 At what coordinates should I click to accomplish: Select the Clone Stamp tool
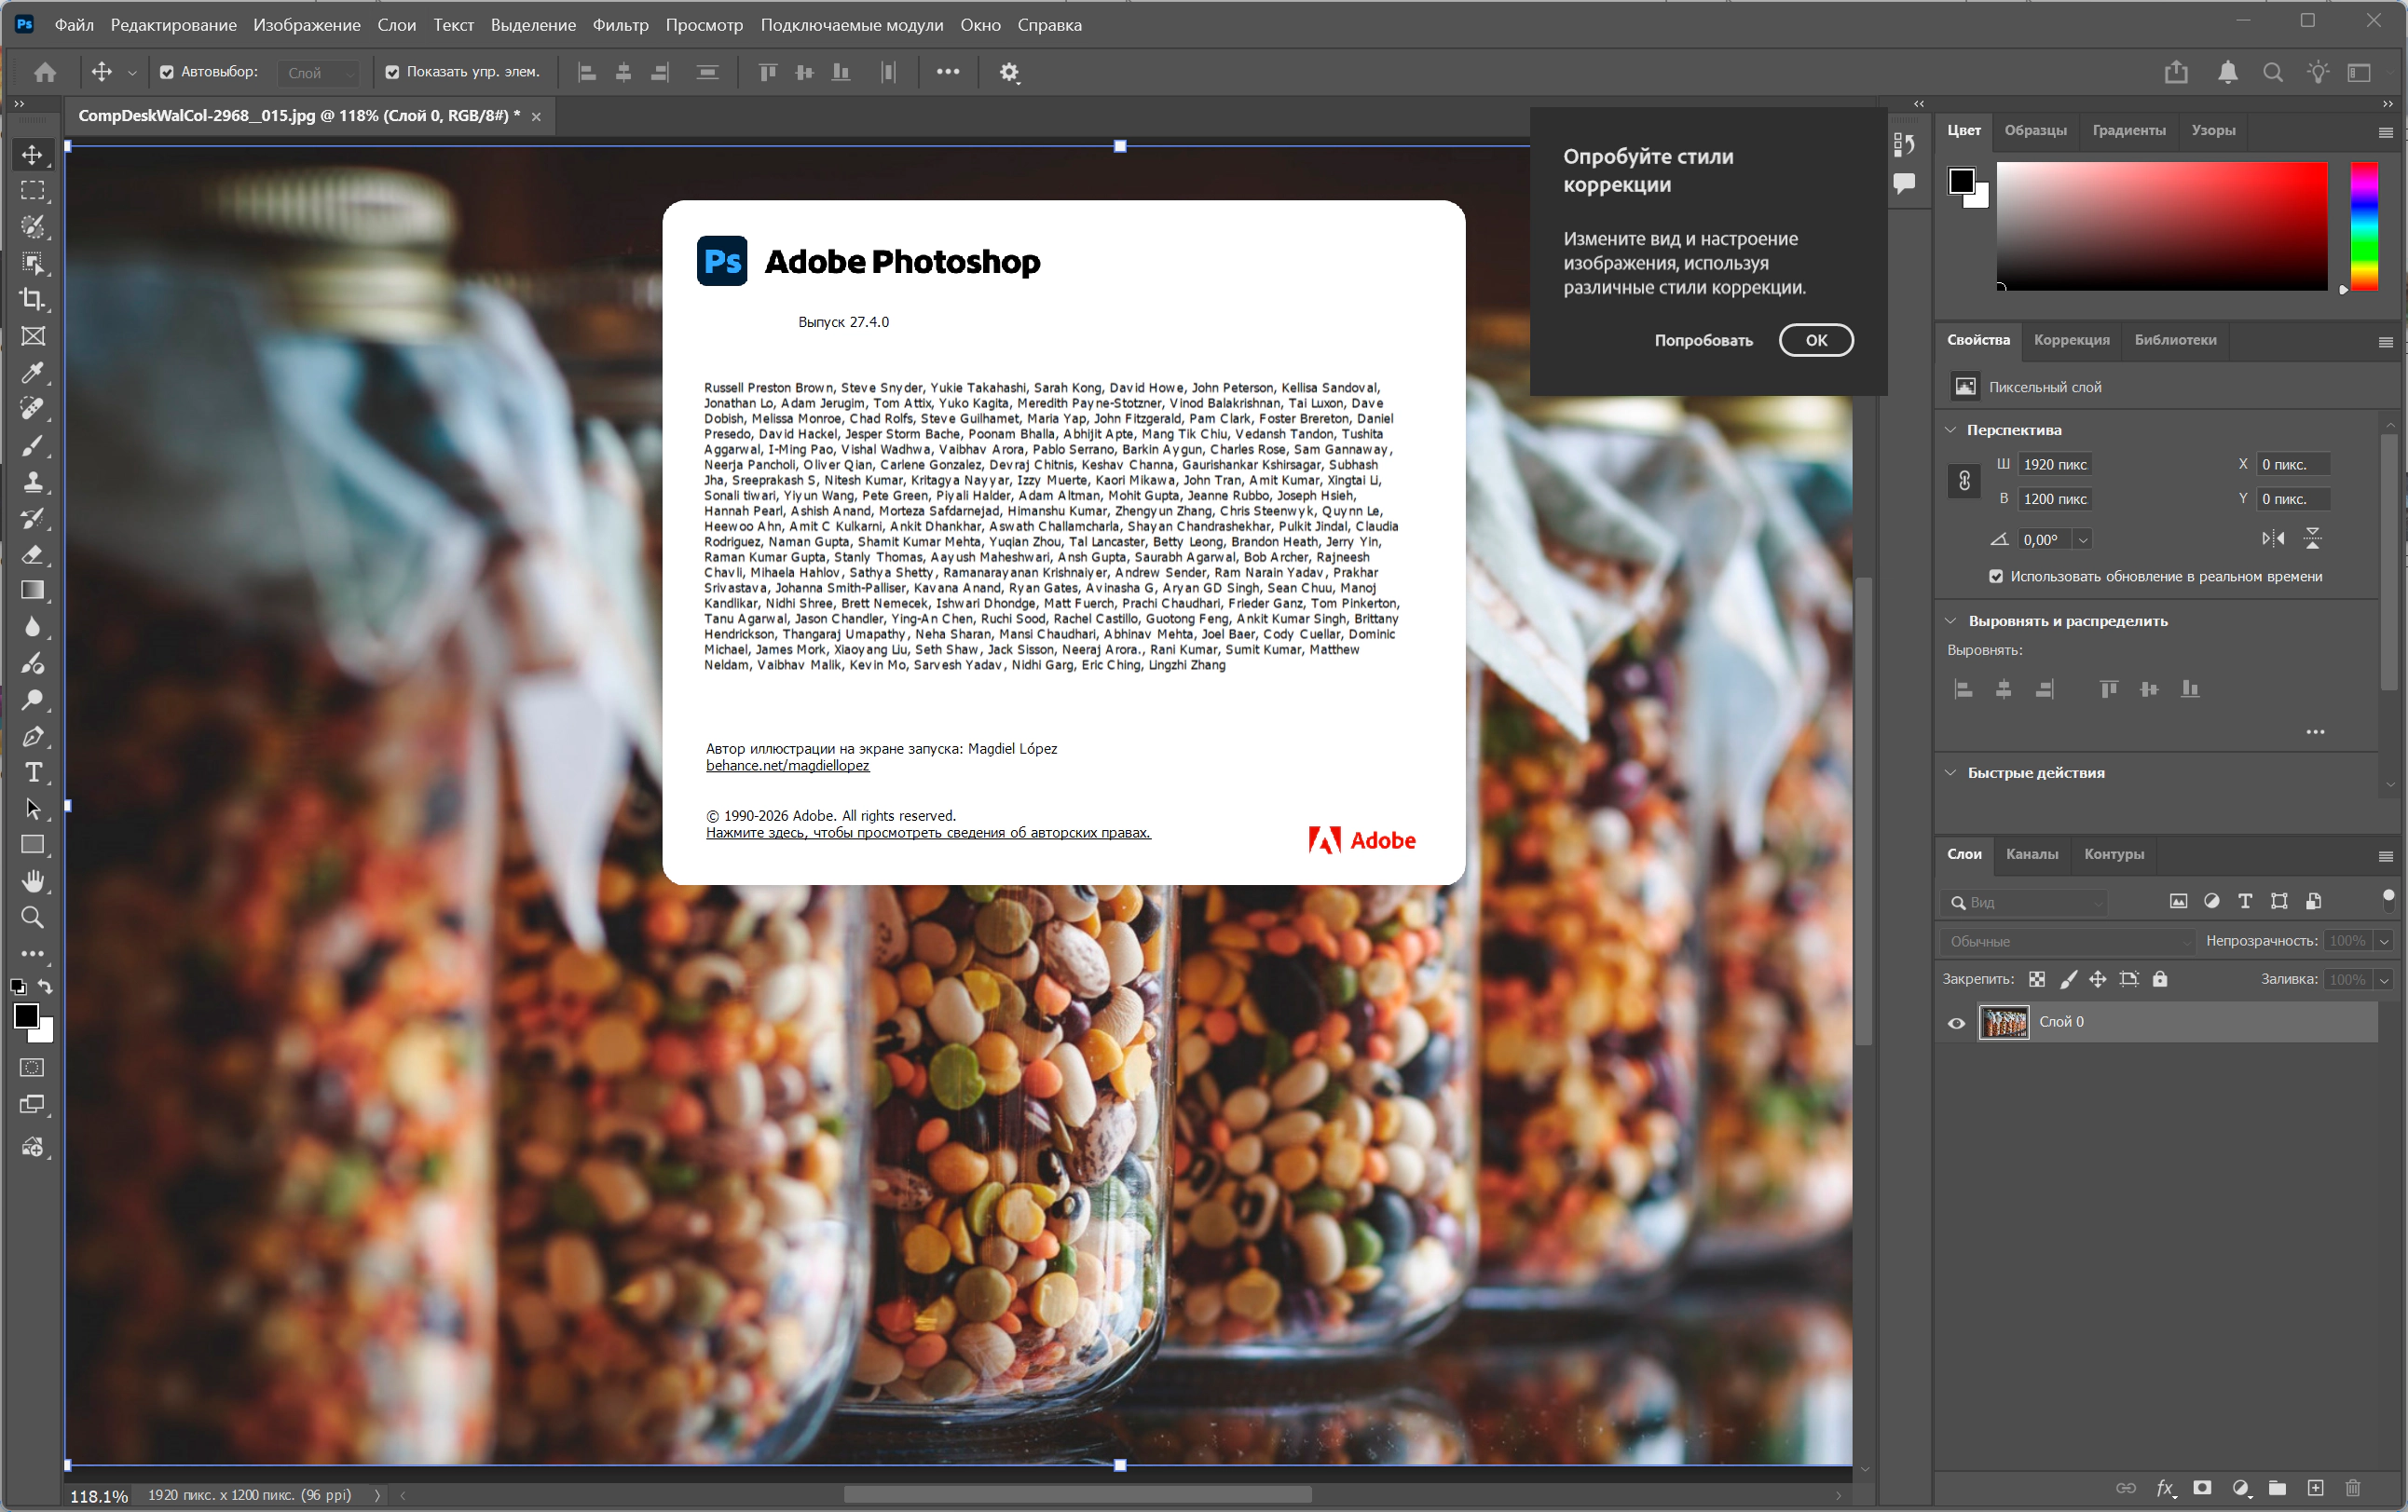(32, 482)
